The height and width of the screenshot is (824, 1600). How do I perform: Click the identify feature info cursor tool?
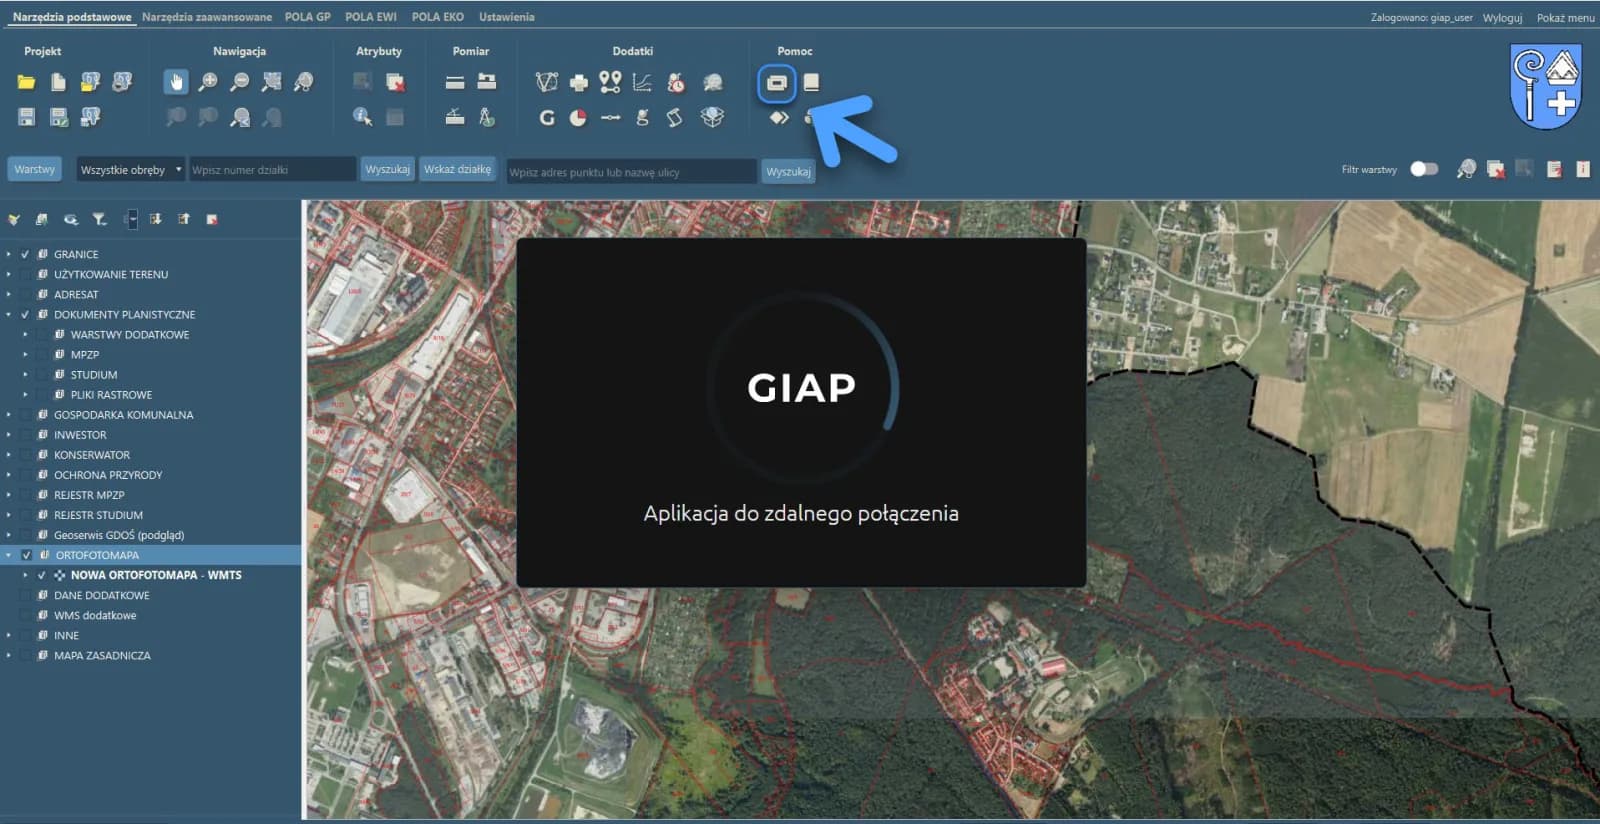point(362,117)
